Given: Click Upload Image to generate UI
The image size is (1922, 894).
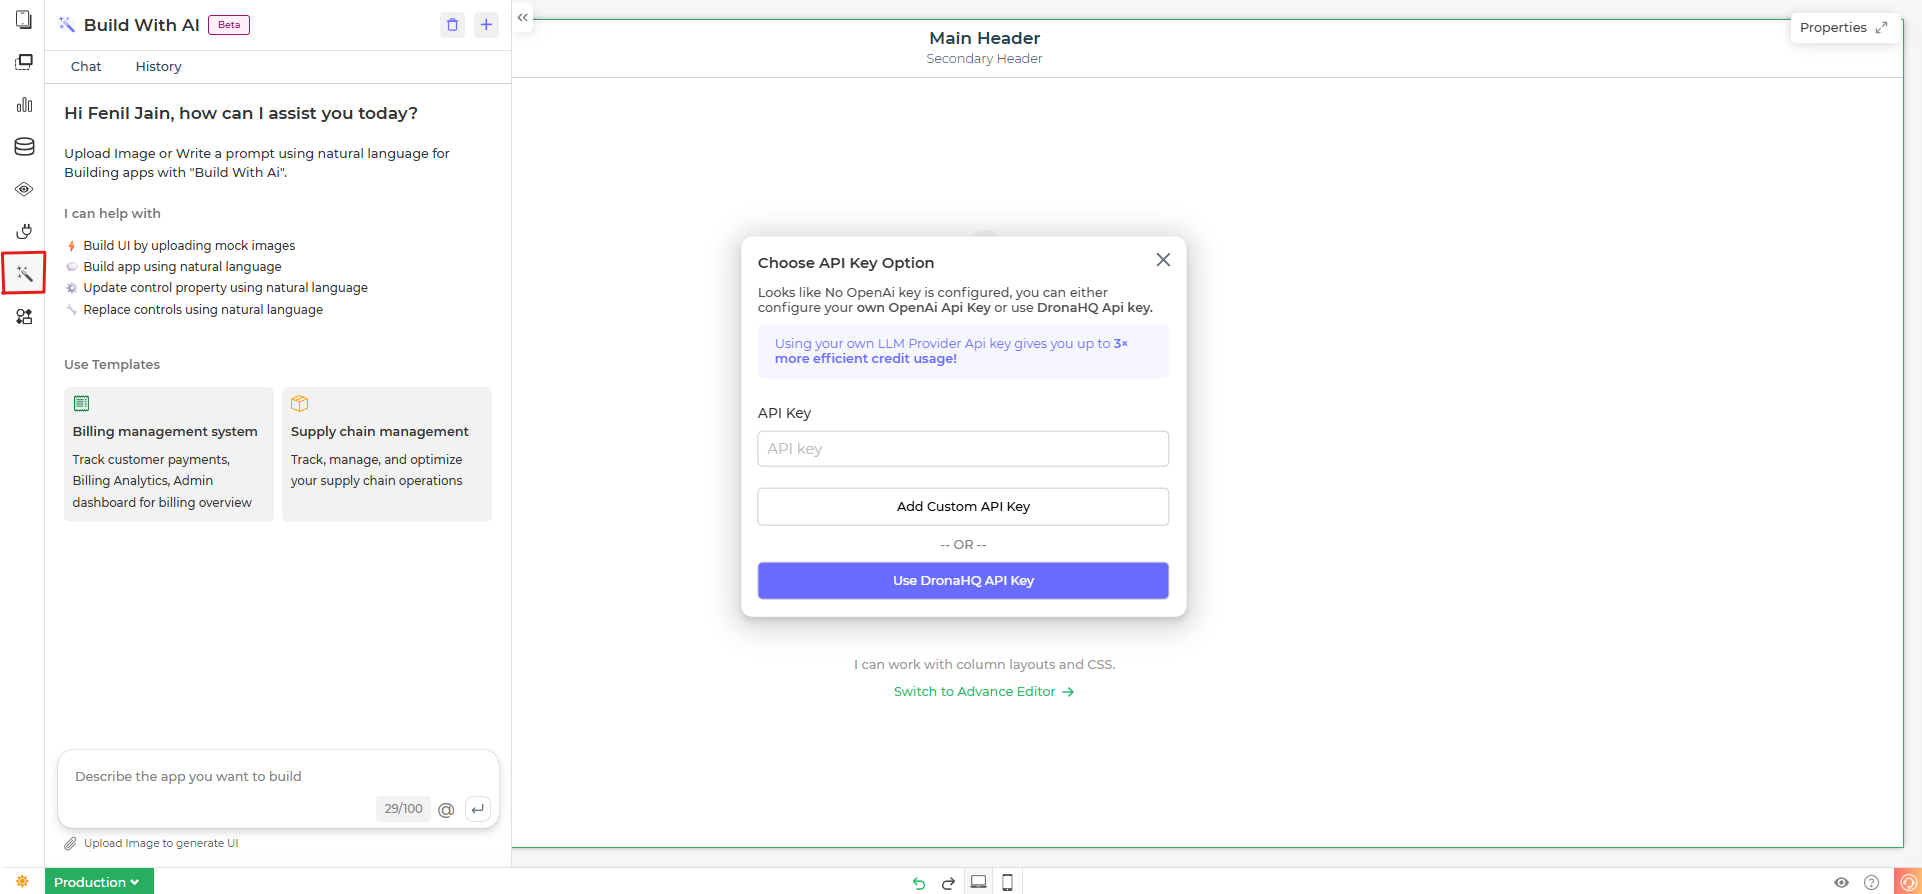Looking at the screenshot, I should pyautogui.click(x=152, y=843).
